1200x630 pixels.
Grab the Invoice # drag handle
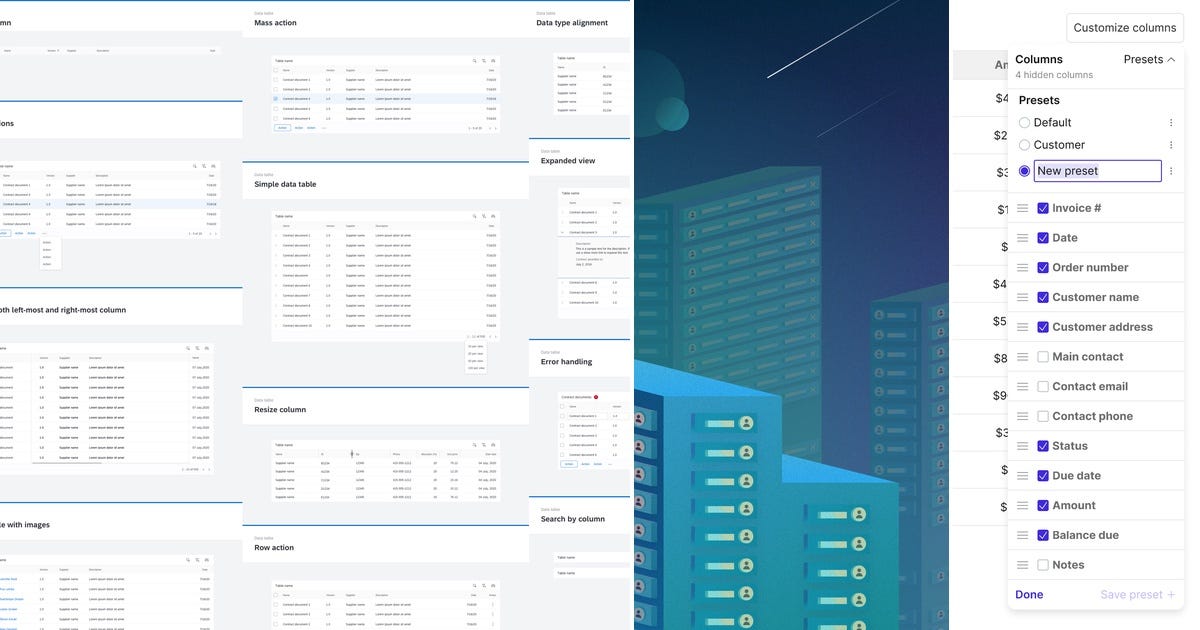pos(1022,208)
